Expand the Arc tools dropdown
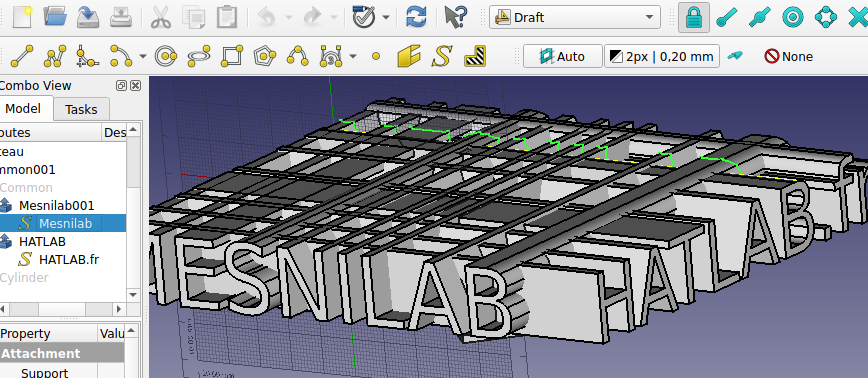The height and width of the screenshot is (378, 868). click(143, 56)
